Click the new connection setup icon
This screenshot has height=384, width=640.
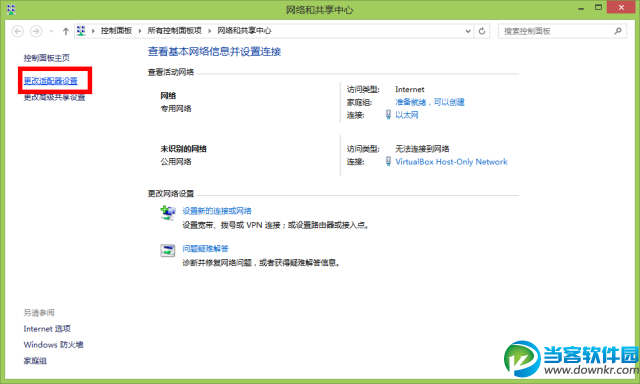[168, 213]
